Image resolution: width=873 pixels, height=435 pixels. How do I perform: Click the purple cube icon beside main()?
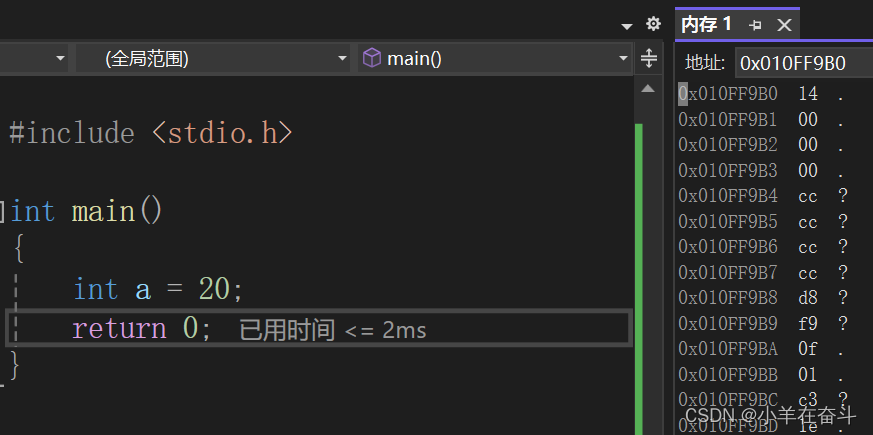(371, 58)
